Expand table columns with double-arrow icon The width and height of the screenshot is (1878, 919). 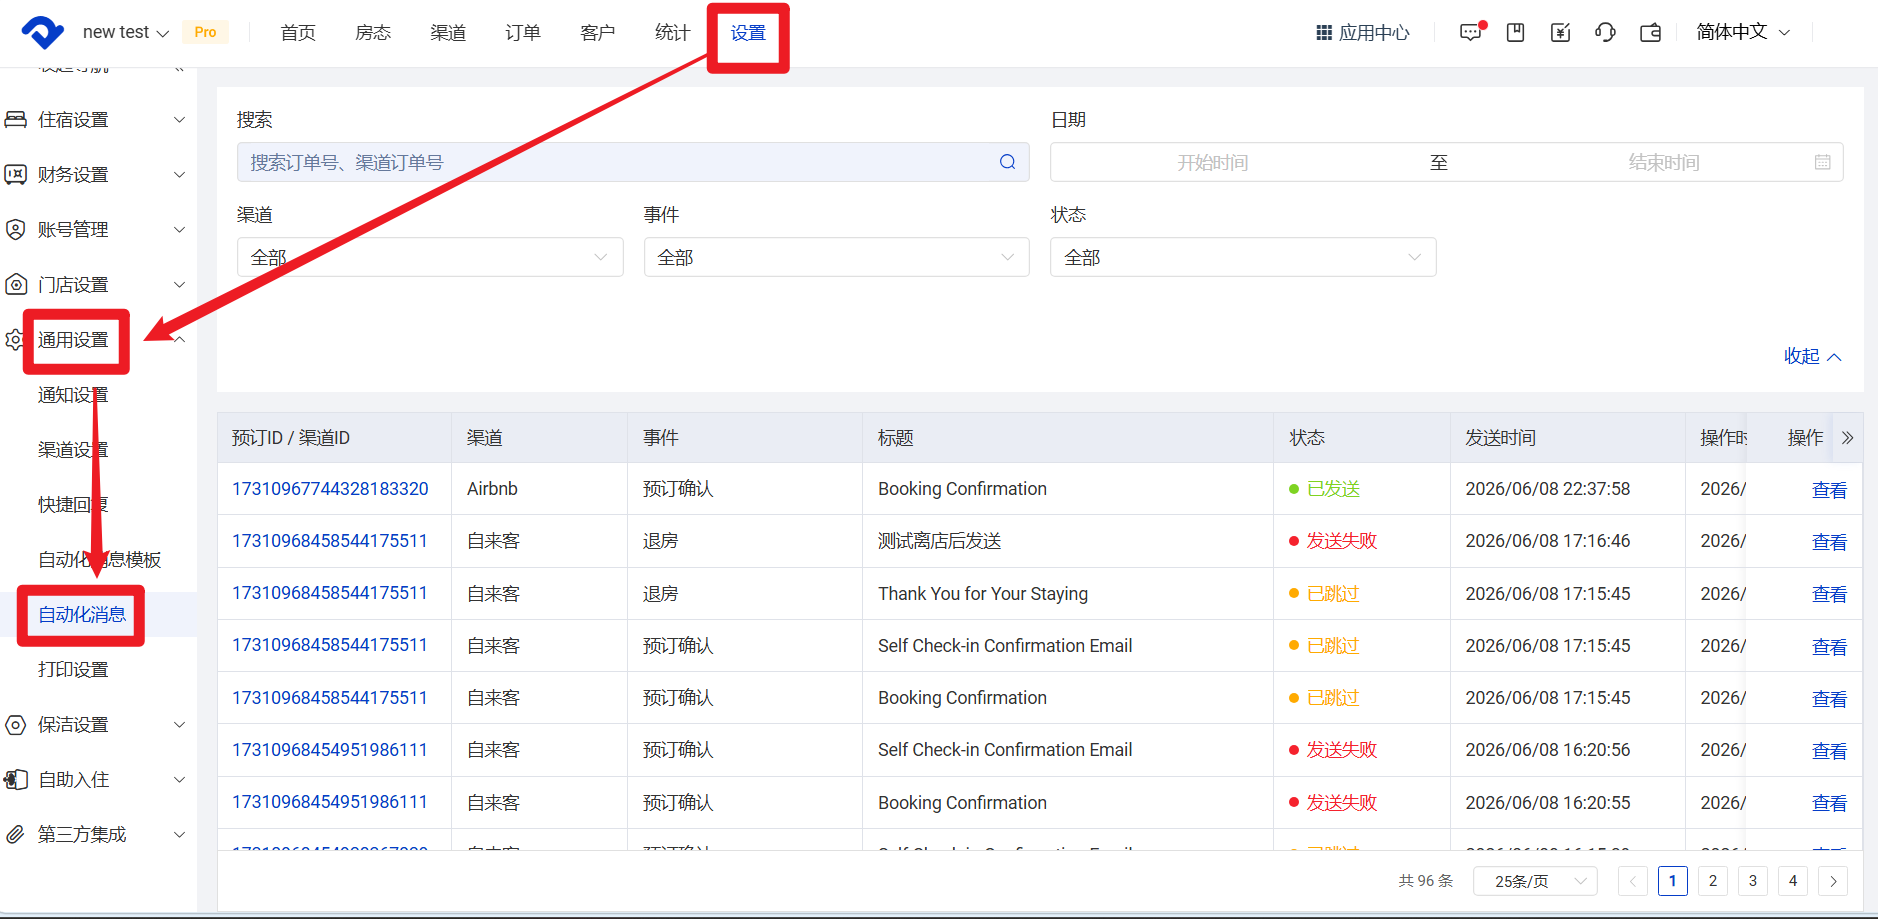[x=1847, y=438]
